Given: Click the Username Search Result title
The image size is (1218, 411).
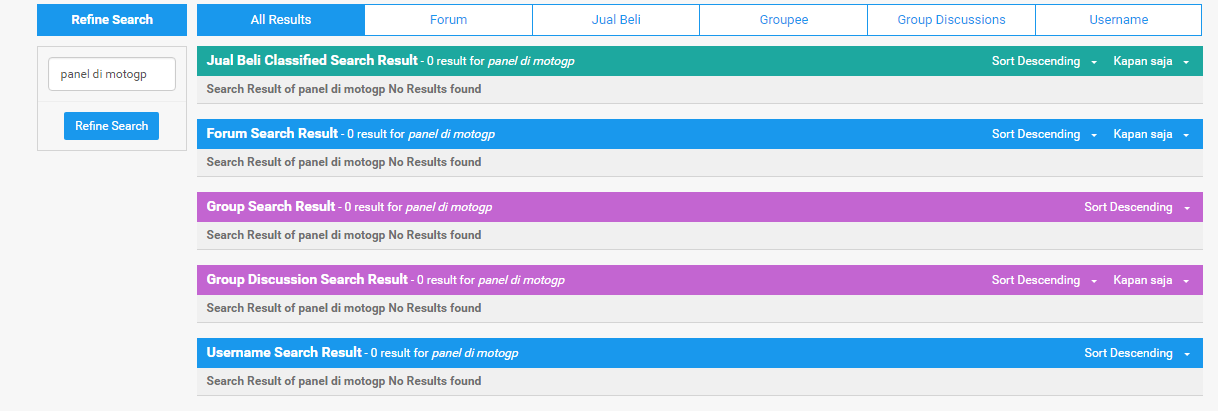Looking at the screenshot, I should click(x=284, y=353).
